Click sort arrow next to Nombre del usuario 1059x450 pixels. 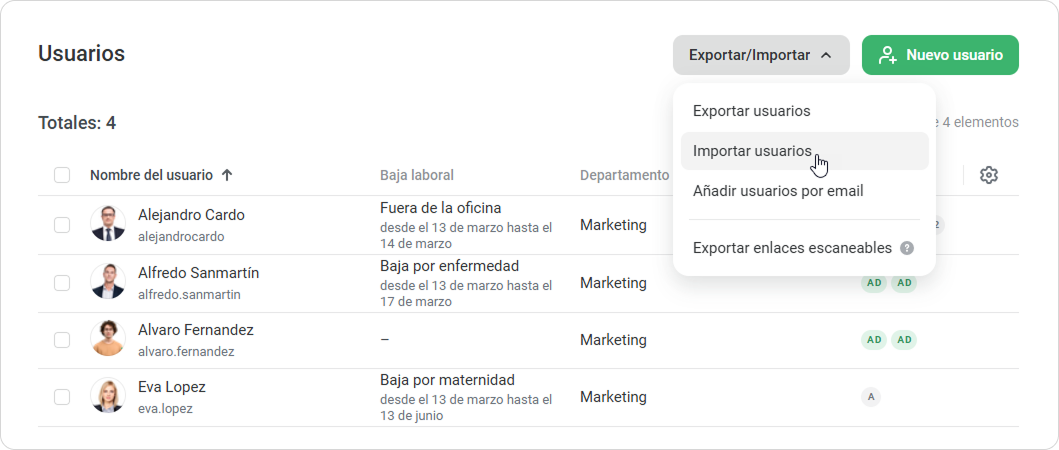click(227, 175)
